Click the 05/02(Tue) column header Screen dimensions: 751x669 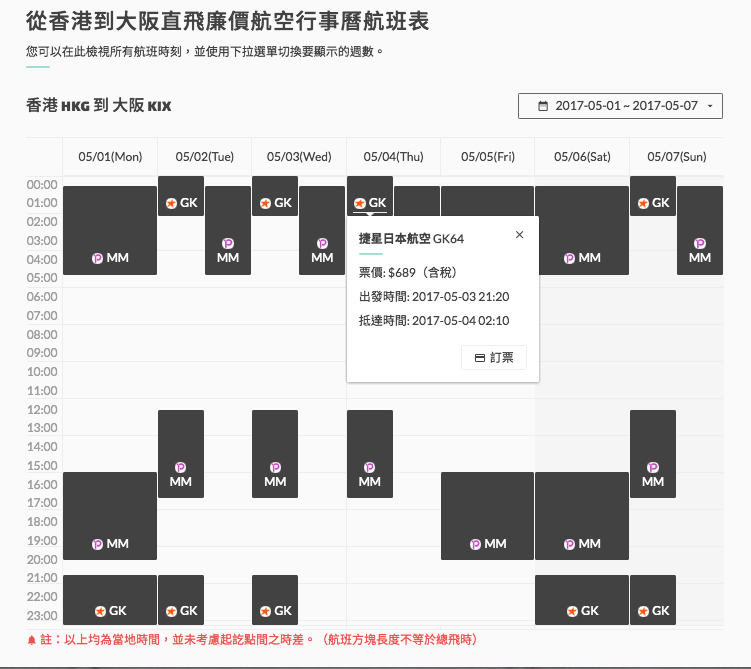pos(205,157)
